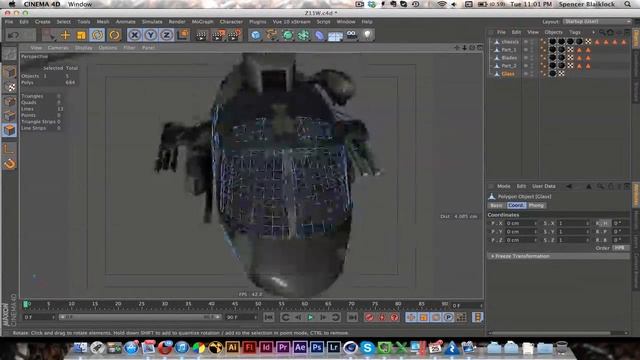Open the viewport Display menu

click(84, 48)
